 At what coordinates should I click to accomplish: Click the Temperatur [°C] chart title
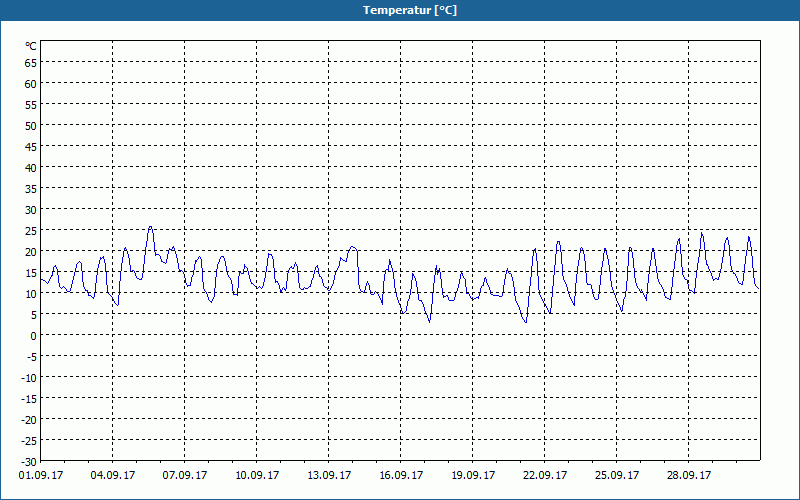(410, 10)
